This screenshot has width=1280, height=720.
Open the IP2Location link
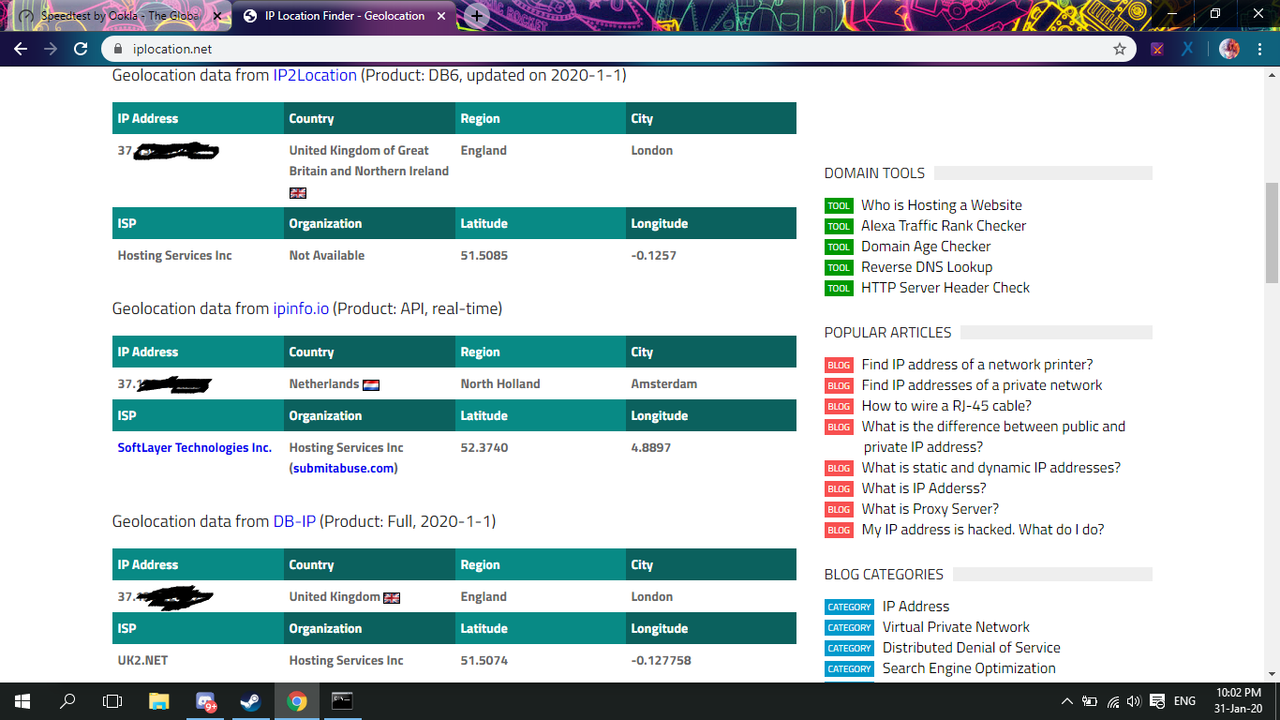(x=315, y=75)
